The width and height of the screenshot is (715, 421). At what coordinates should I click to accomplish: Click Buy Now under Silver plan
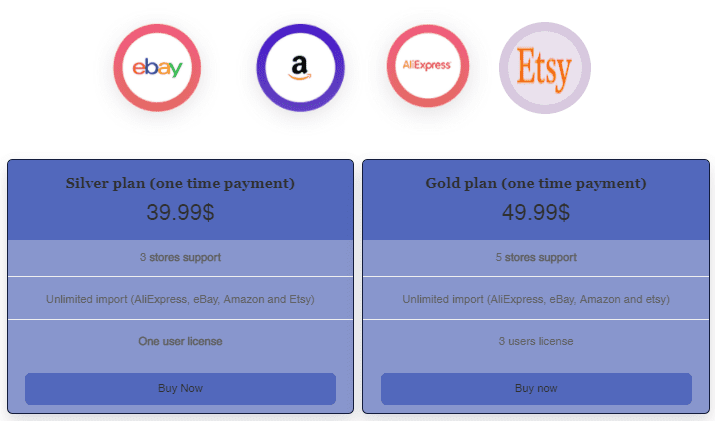(x=181, y=389)
